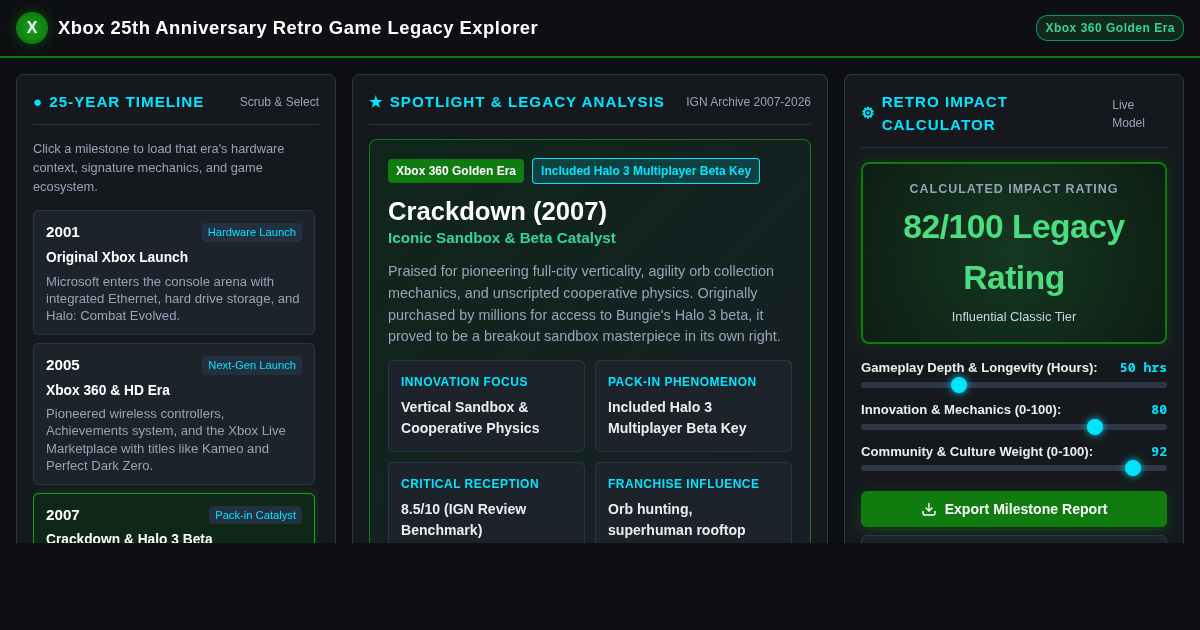Open the Critical Reception card
Screen dimensions: 1200x630
(x=486, y=502)
